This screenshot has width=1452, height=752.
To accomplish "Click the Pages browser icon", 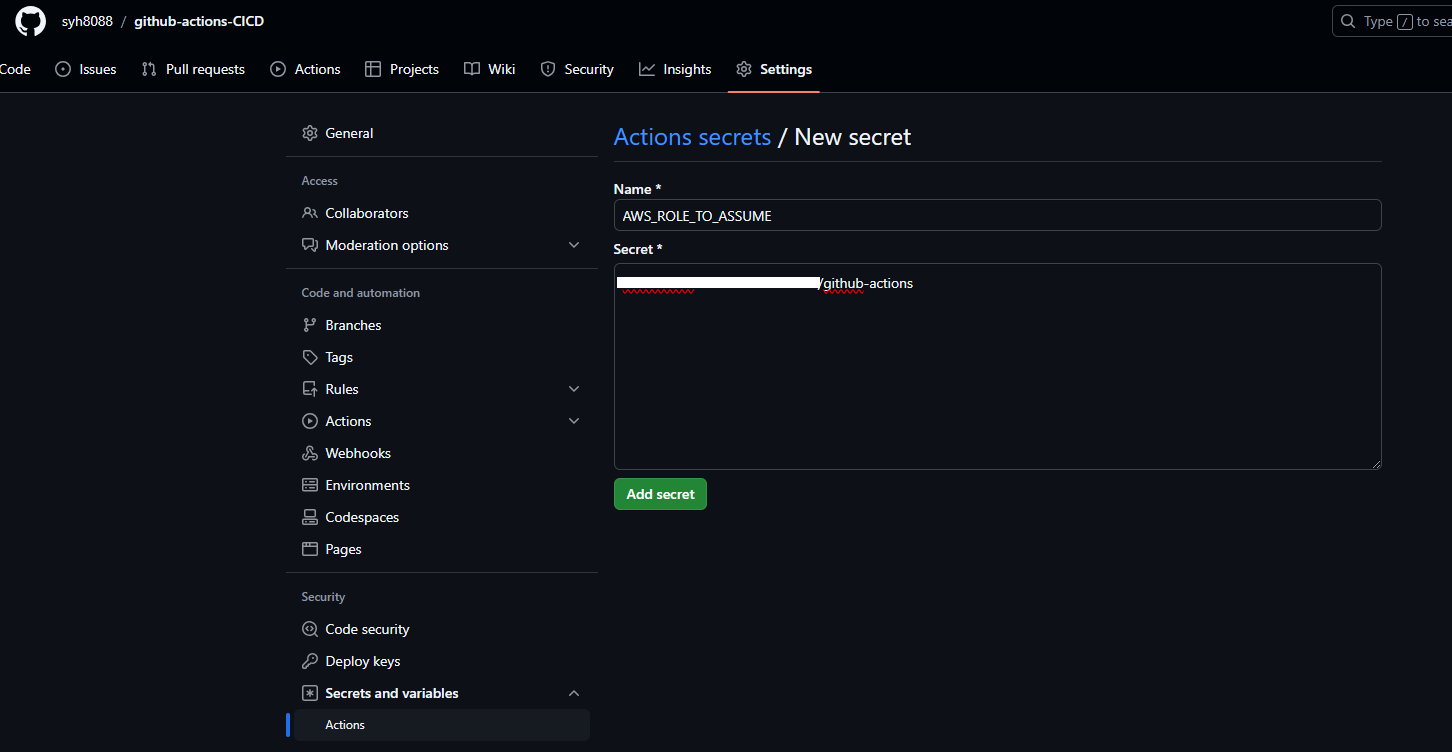I will pyautogui.click(x=310, y=549).
